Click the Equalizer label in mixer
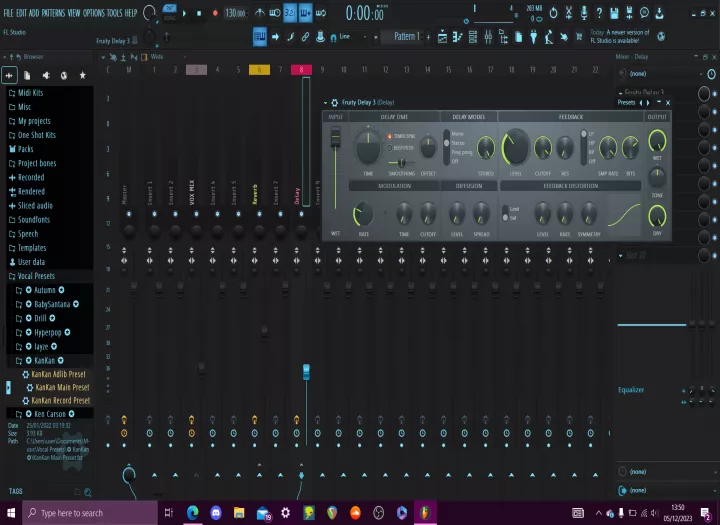This screenshot has width=720, height=525. click(x=631, y=390)
